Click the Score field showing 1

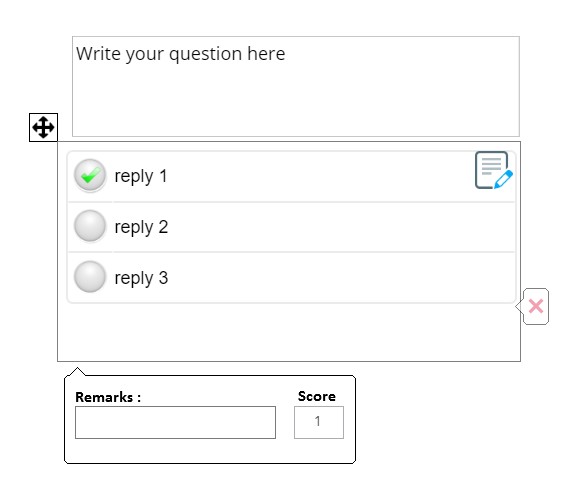coord(319,422)
